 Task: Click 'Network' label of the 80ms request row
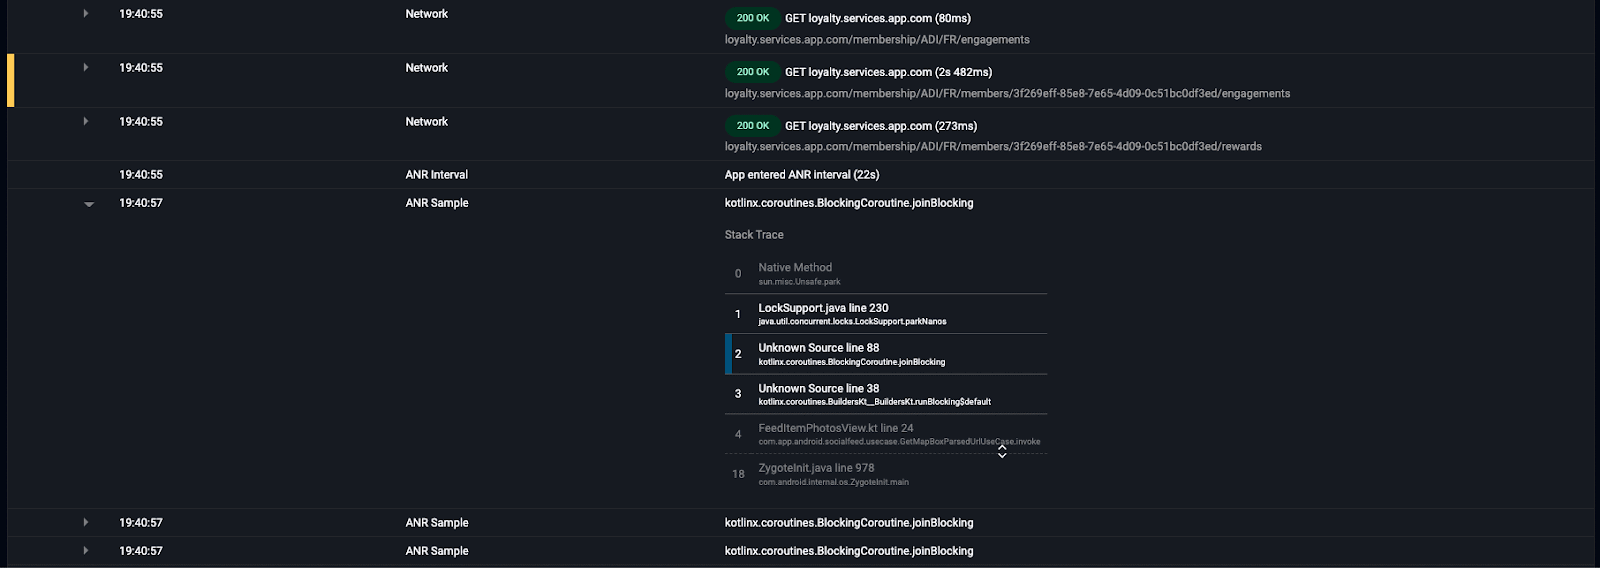click(426, 14)
